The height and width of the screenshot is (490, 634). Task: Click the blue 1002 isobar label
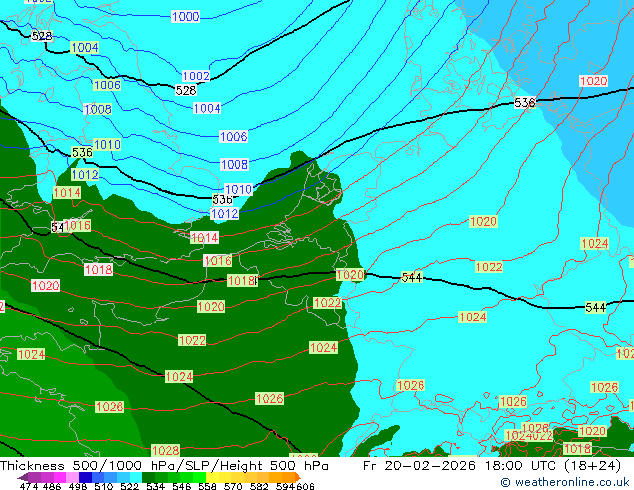click(x=196, y=76)
